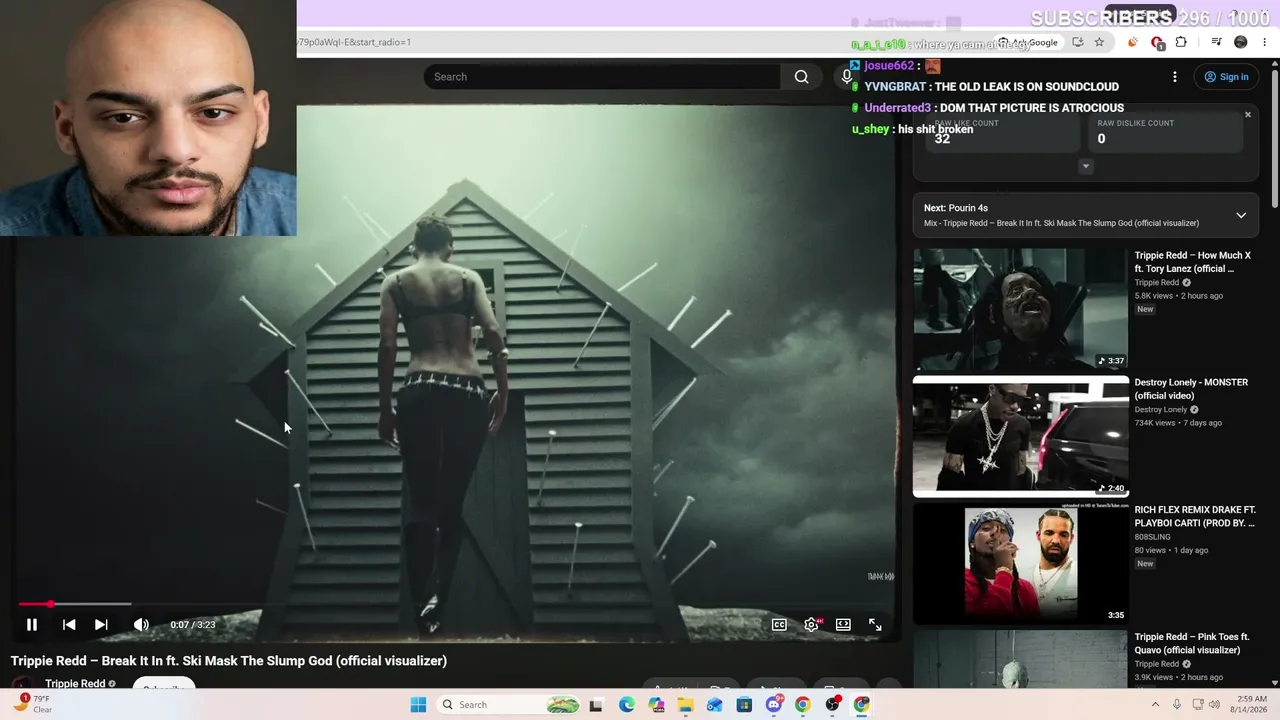Open Chrome media controls icon
This screenshot has width=1280, height=720.
(1216, 42)
